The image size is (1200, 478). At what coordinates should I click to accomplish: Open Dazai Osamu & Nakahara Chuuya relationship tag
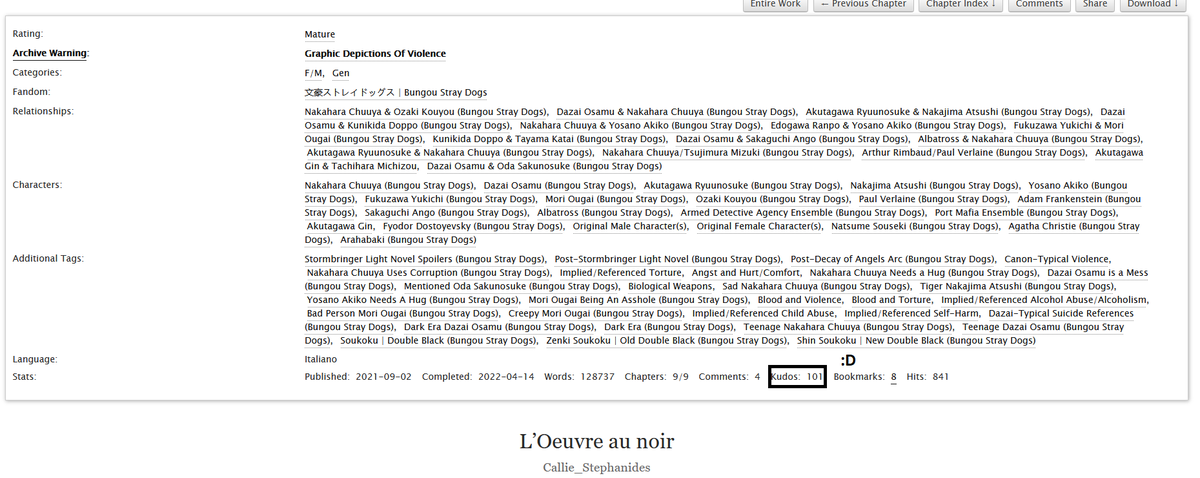(x=676, y=112)
